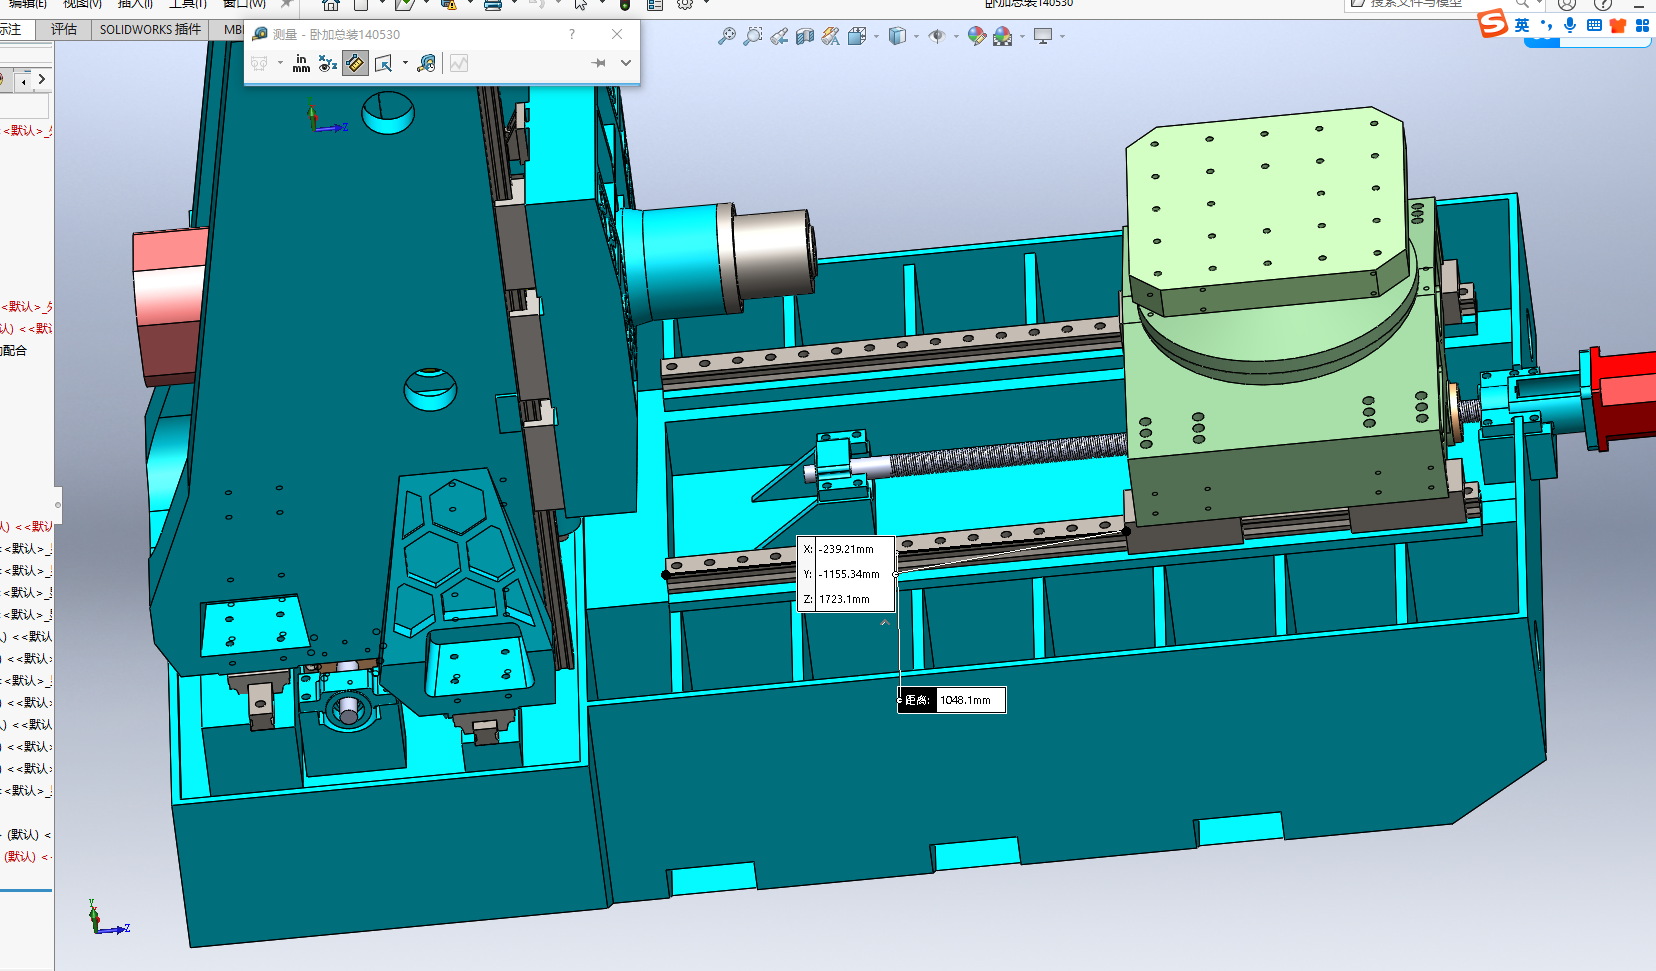The height and width of the screenshot is (971, 1656).
Task: Open the Apply Scene icon
Action: (x=1002, y=36)
